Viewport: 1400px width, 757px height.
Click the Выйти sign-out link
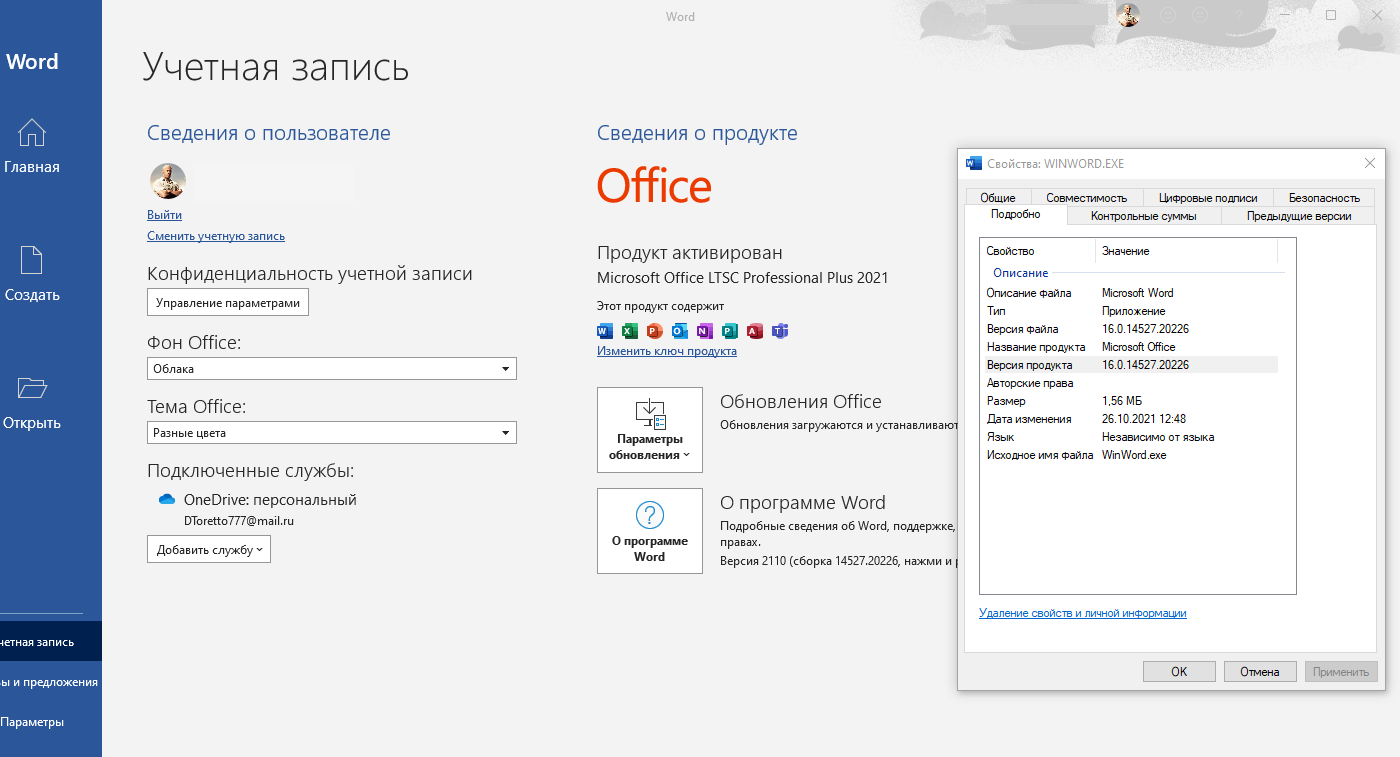pyautogui.click(x=164, y=215)
